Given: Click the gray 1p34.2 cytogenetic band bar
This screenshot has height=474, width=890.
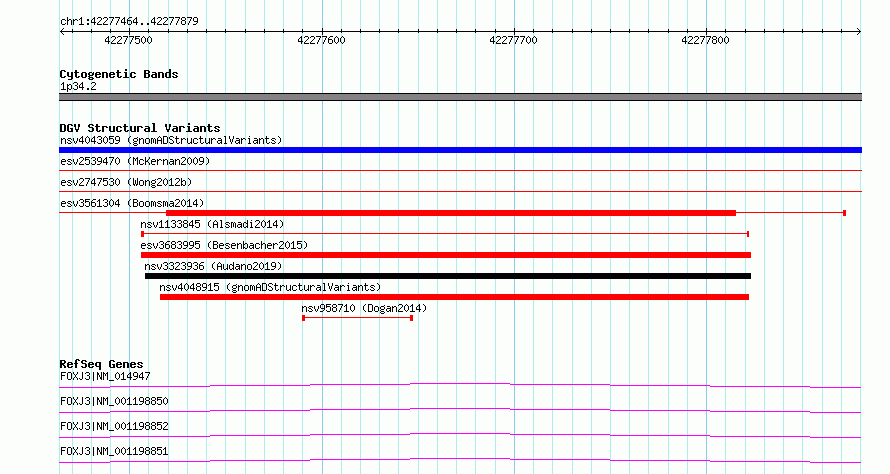Looking at the screenshot, I should (460, 97).
